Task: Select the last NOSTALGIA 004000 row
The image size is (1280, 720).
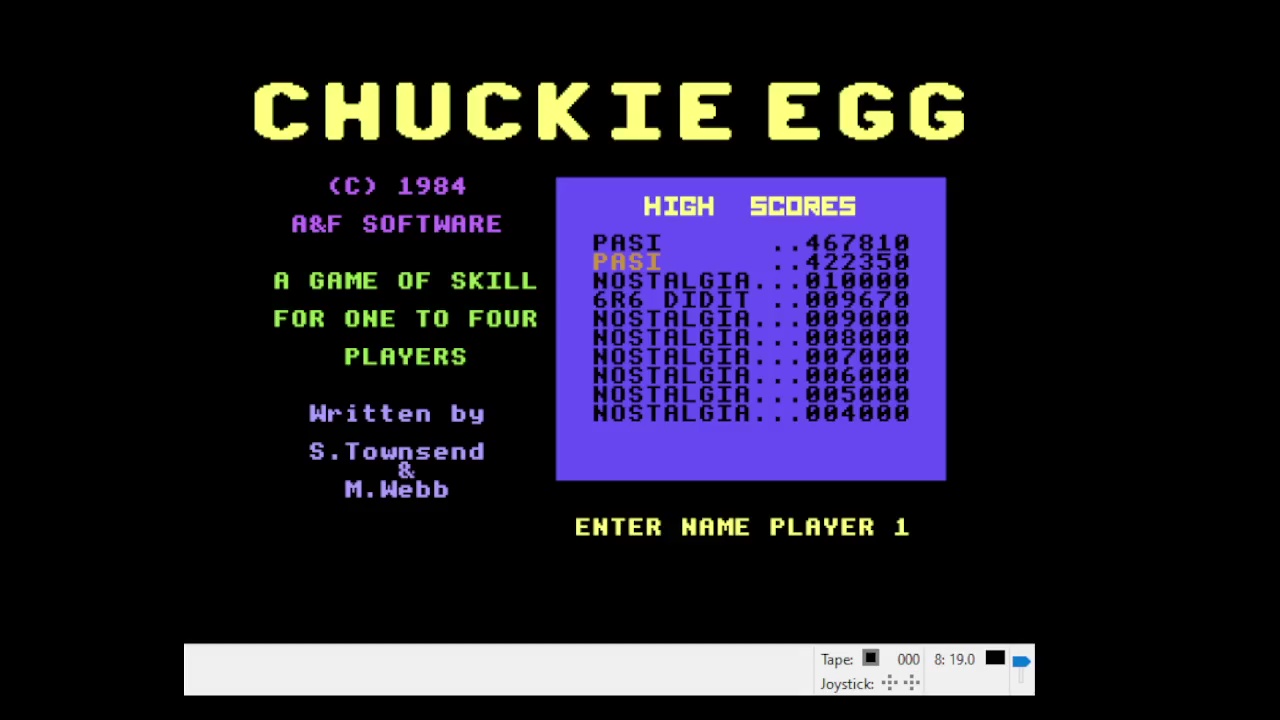Action: pos(750,413)
